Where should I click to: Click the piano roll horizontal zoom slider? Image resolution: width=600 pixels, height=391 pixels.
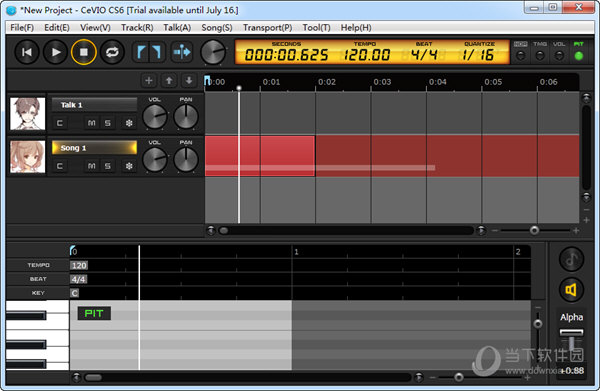point(458,378)
